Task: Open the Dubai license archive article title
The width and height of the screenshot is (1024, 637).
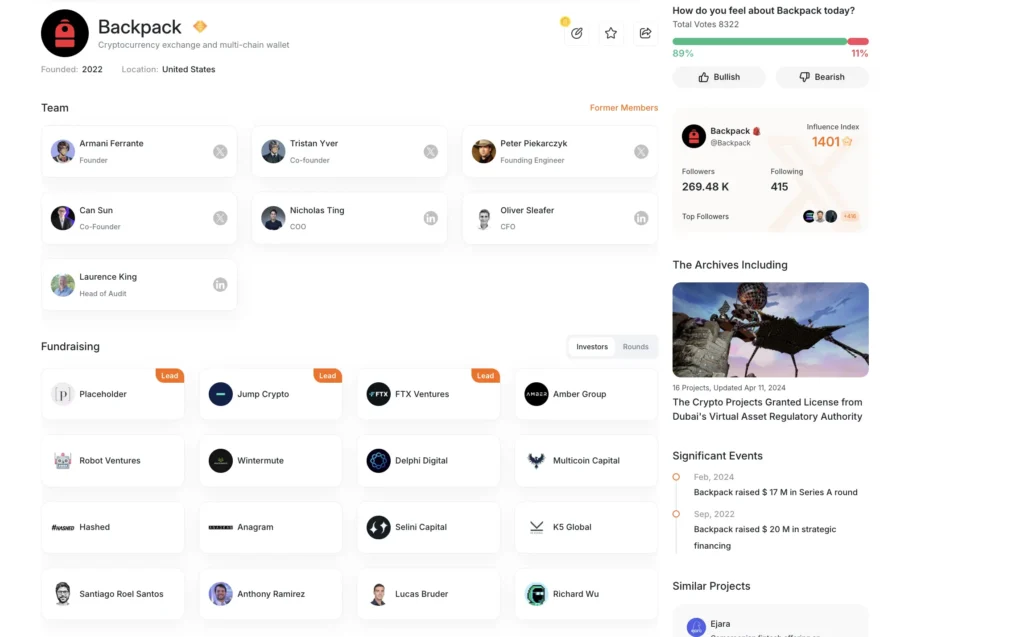Action: click(x=767, y=409)
